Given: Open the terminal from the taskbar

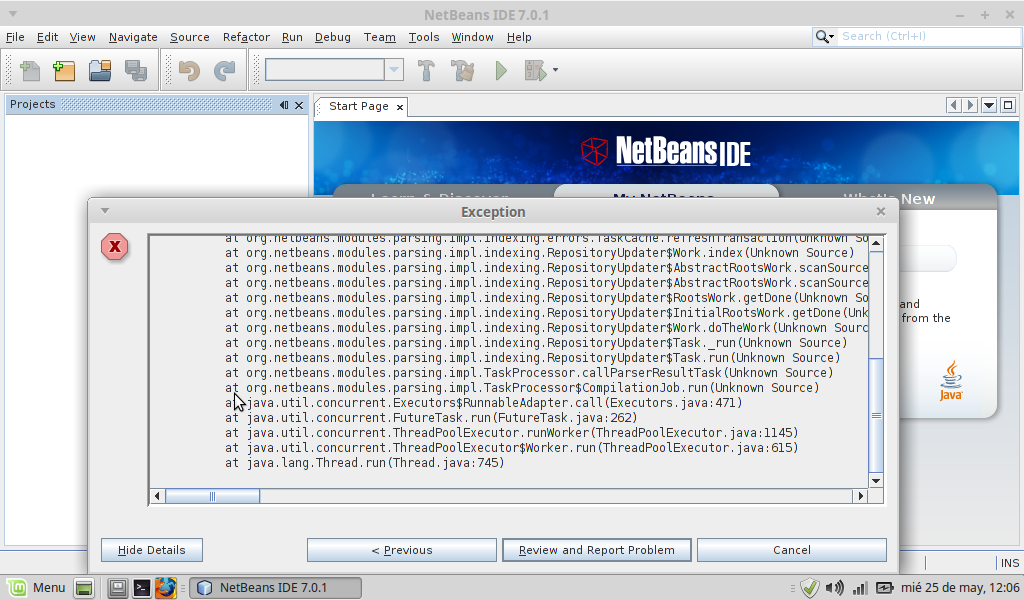Looking at the screenshot, I should (x=142, y=588).
